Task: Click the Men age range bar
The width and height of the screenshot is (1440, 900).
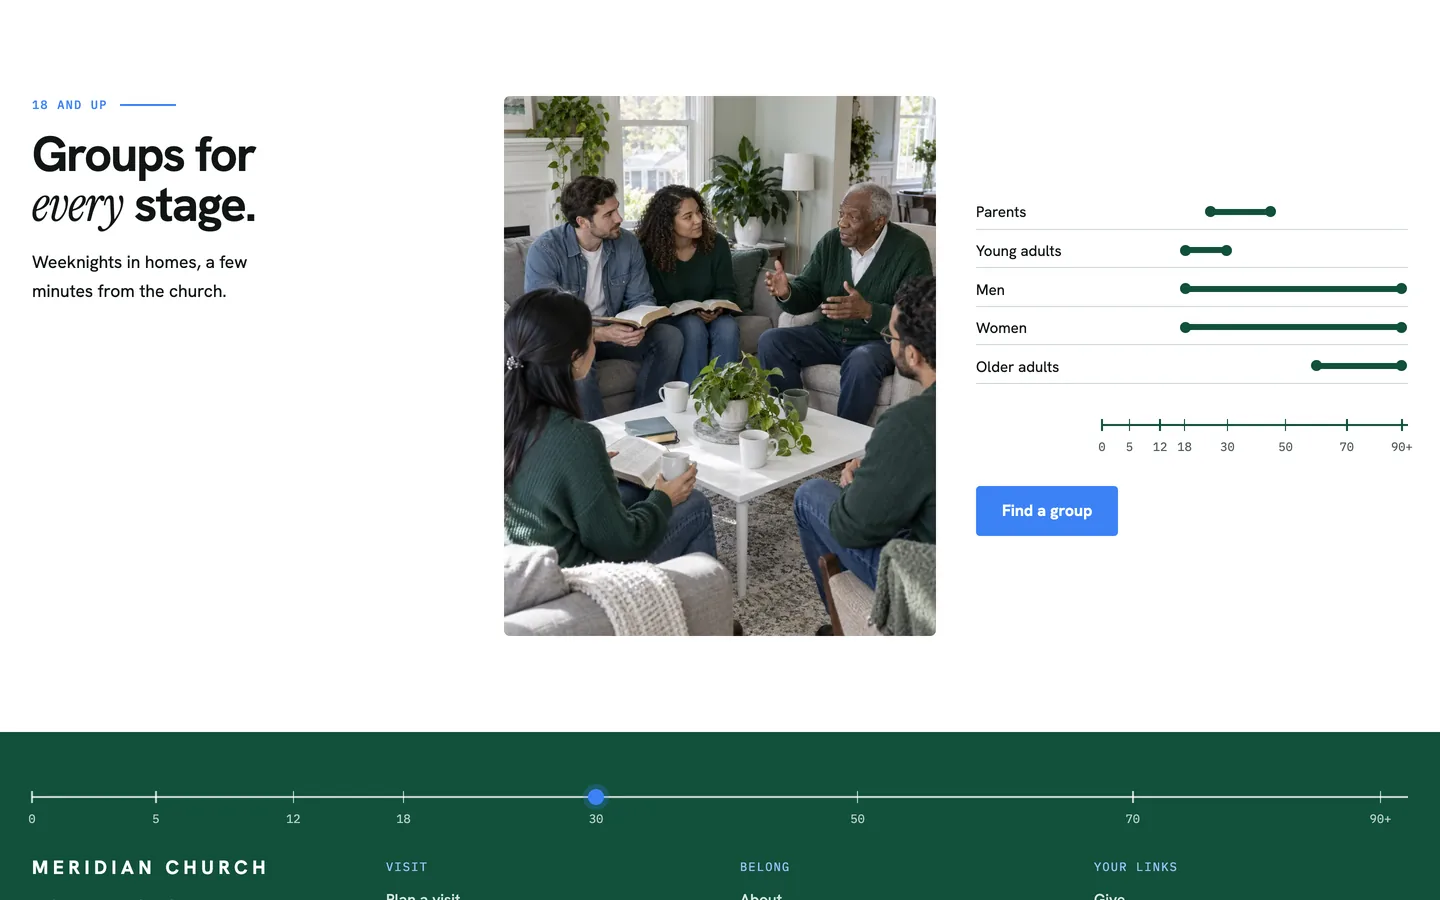Action: pyautogui.click(x=1293, y=288)
